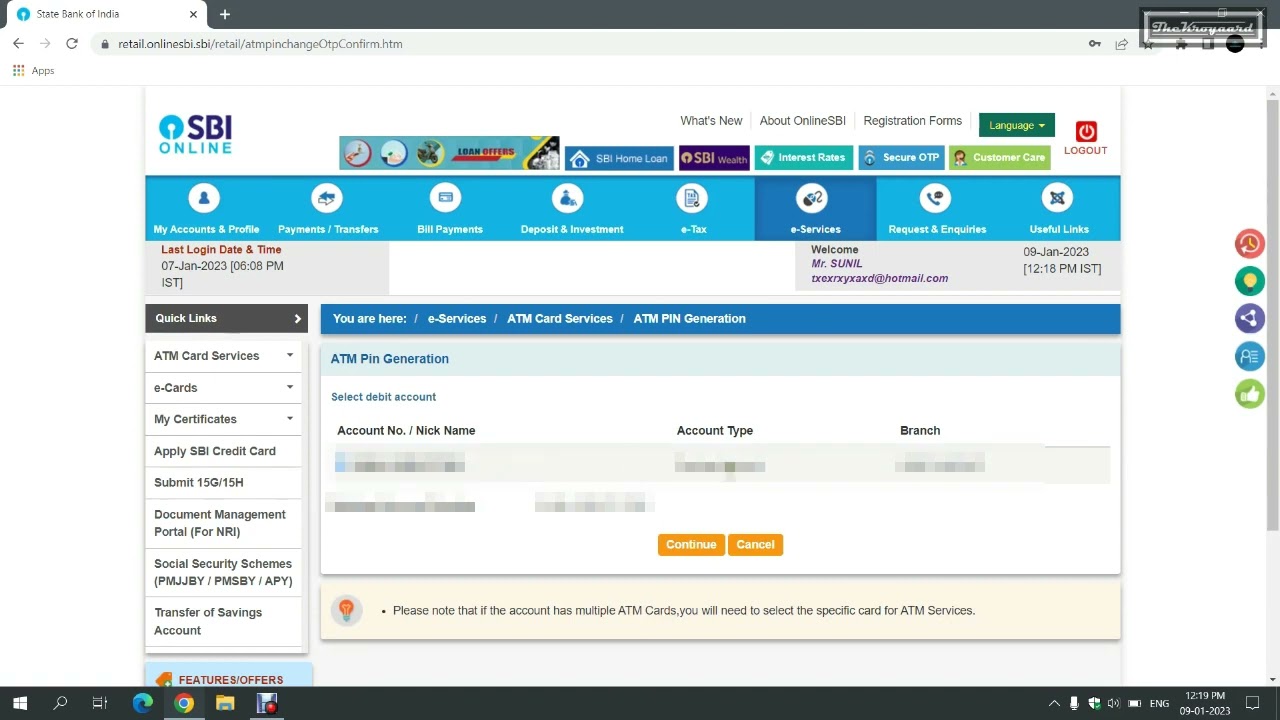
Task: Click the ENG language indicator
Action: click(1159, 704)
